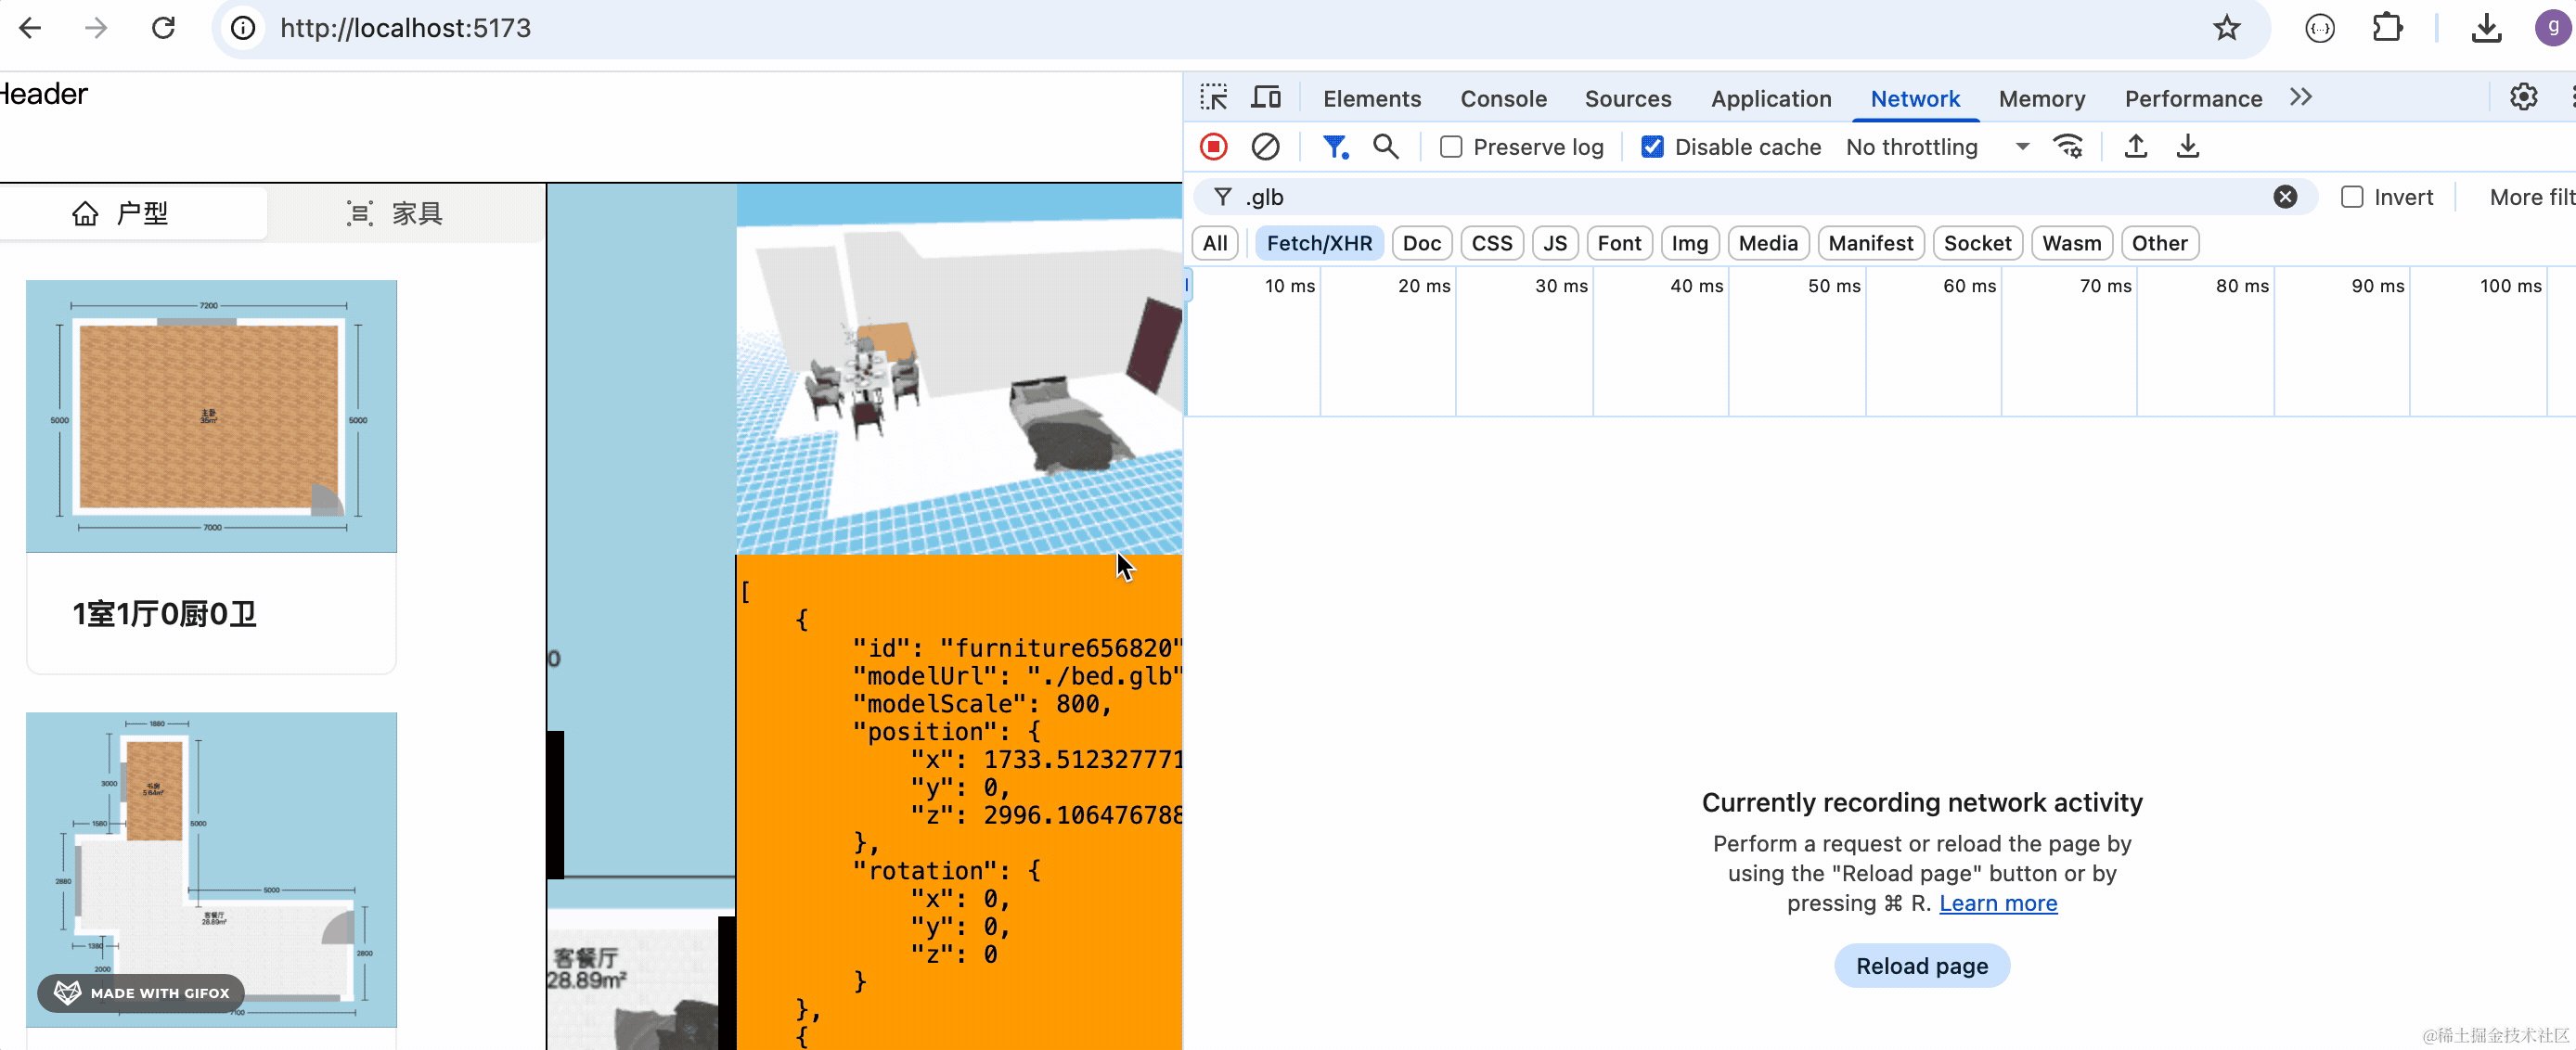This screenshot has width=2576, height=1050.
Task: Open network conditions wifi icon
Action: coord(2068,147)
